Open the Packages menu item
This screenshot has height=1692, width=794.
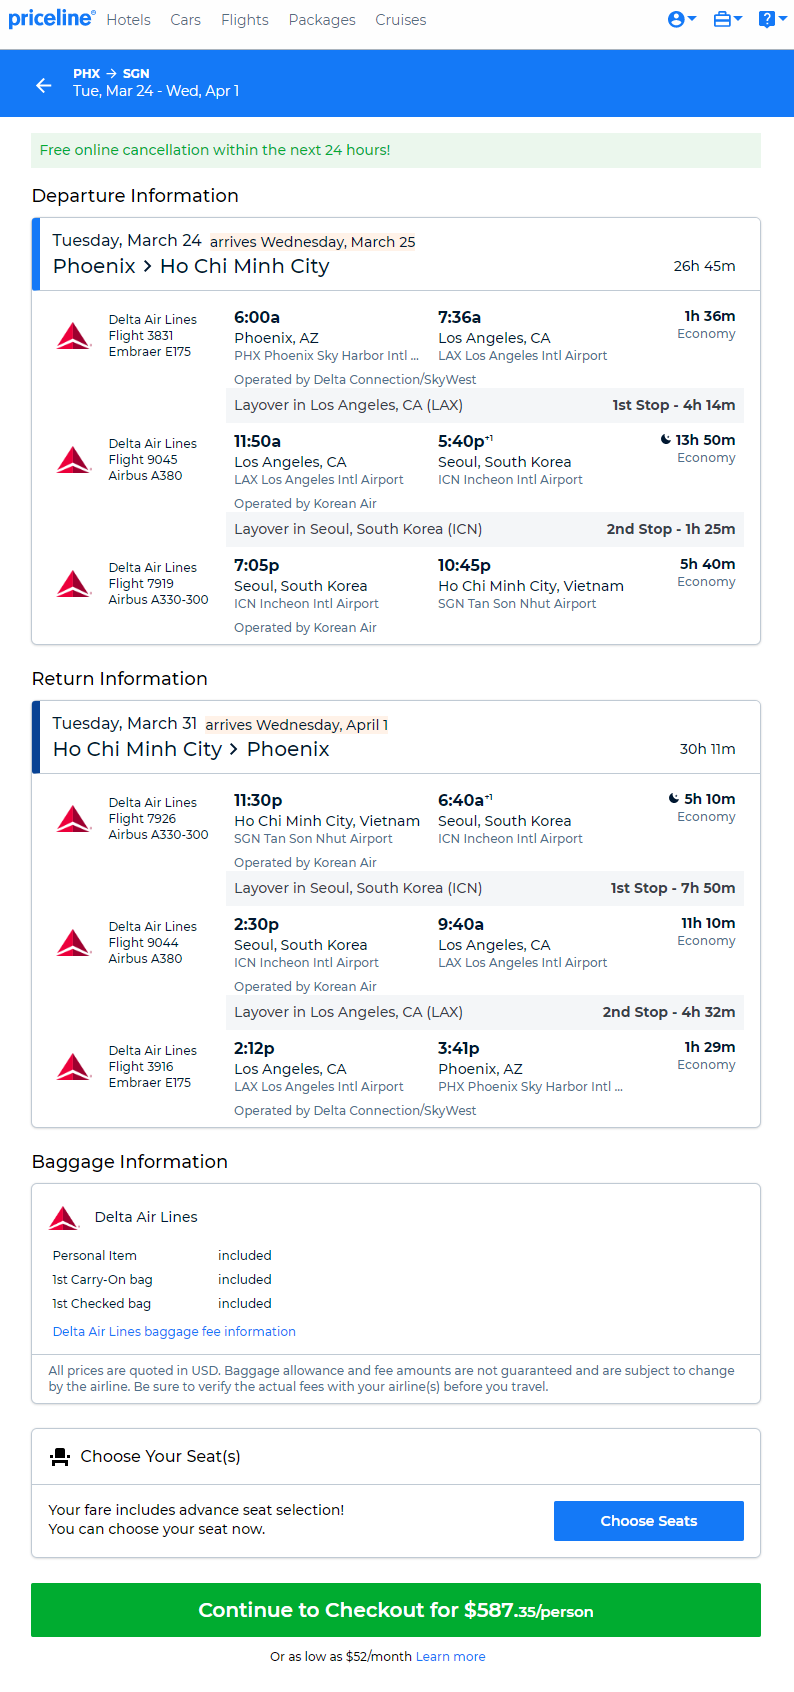[x=322, y=20]
